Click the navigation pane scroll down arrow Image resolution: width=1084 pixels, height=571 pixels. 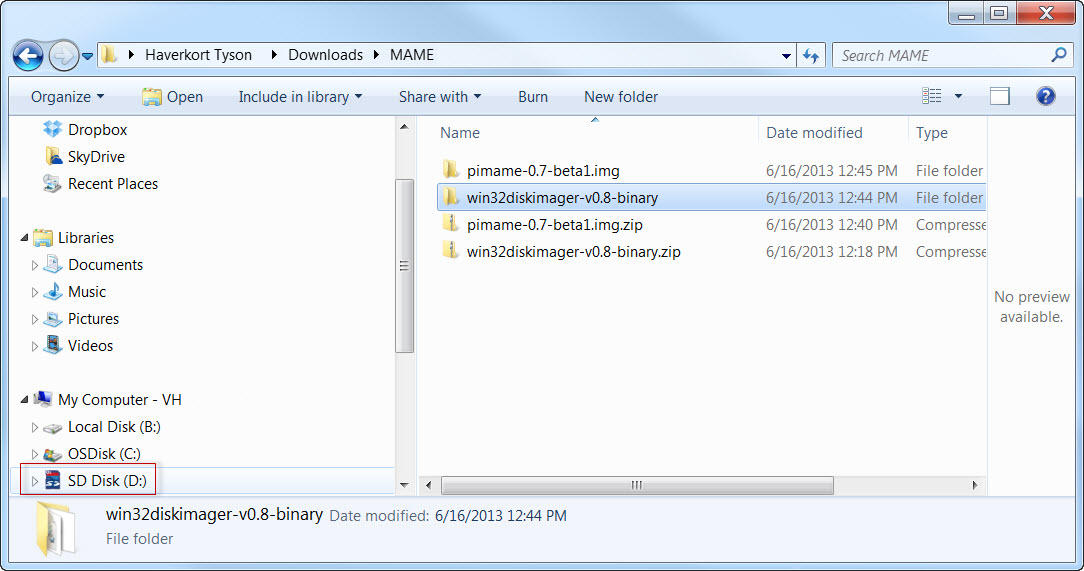(x=404, y=485)
